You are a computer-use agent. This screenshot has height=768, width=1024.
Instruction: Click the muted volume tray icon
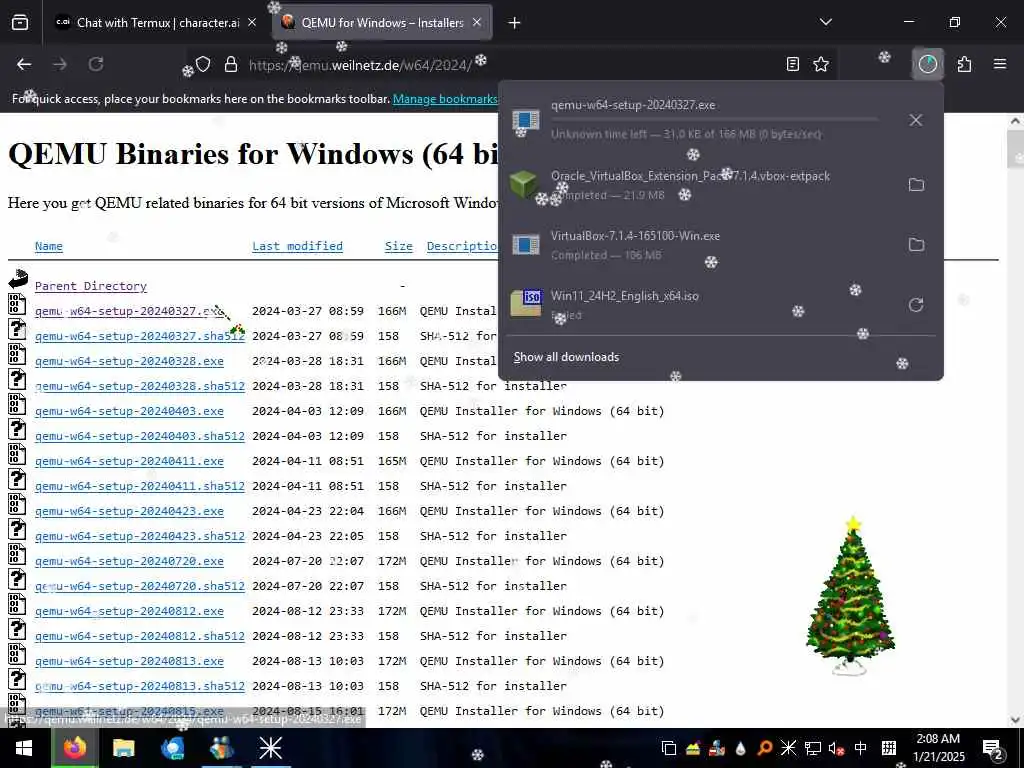836,748
